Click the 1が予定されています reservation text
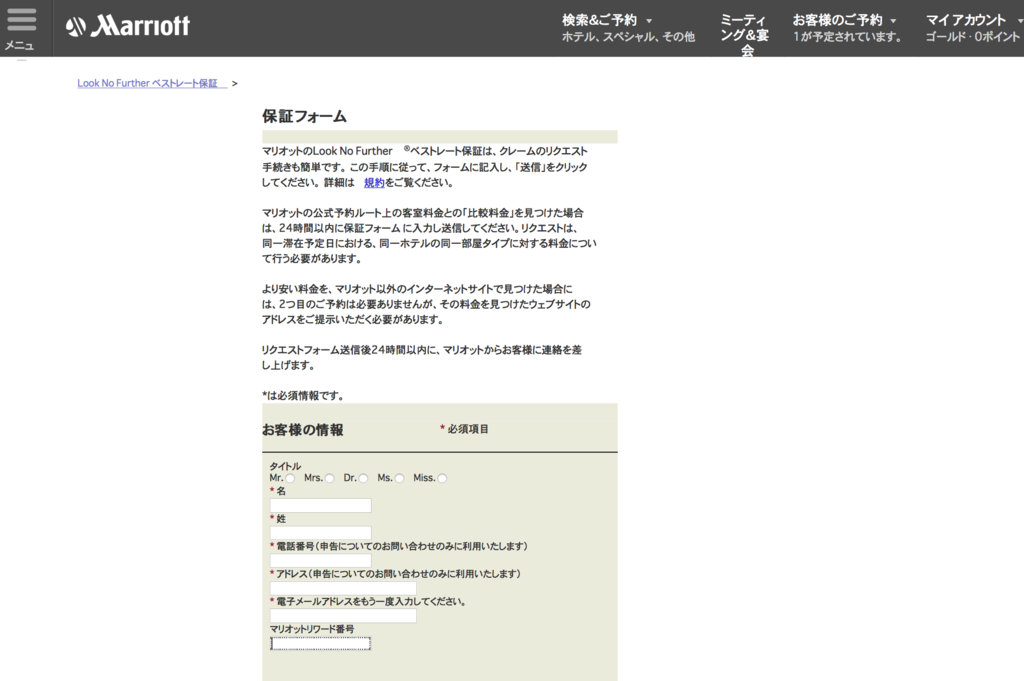The width and height of the screenshot is (1024, 681). (x=847, y=37)
